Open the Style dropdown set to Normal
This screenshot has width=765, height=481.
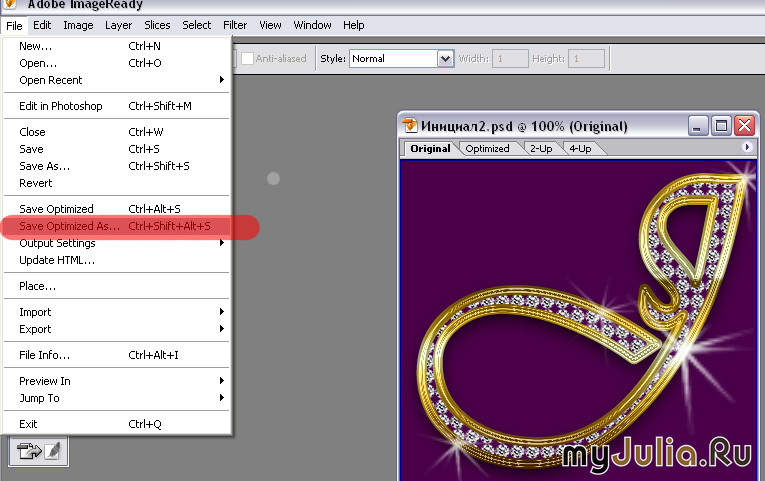pos(402,59)
